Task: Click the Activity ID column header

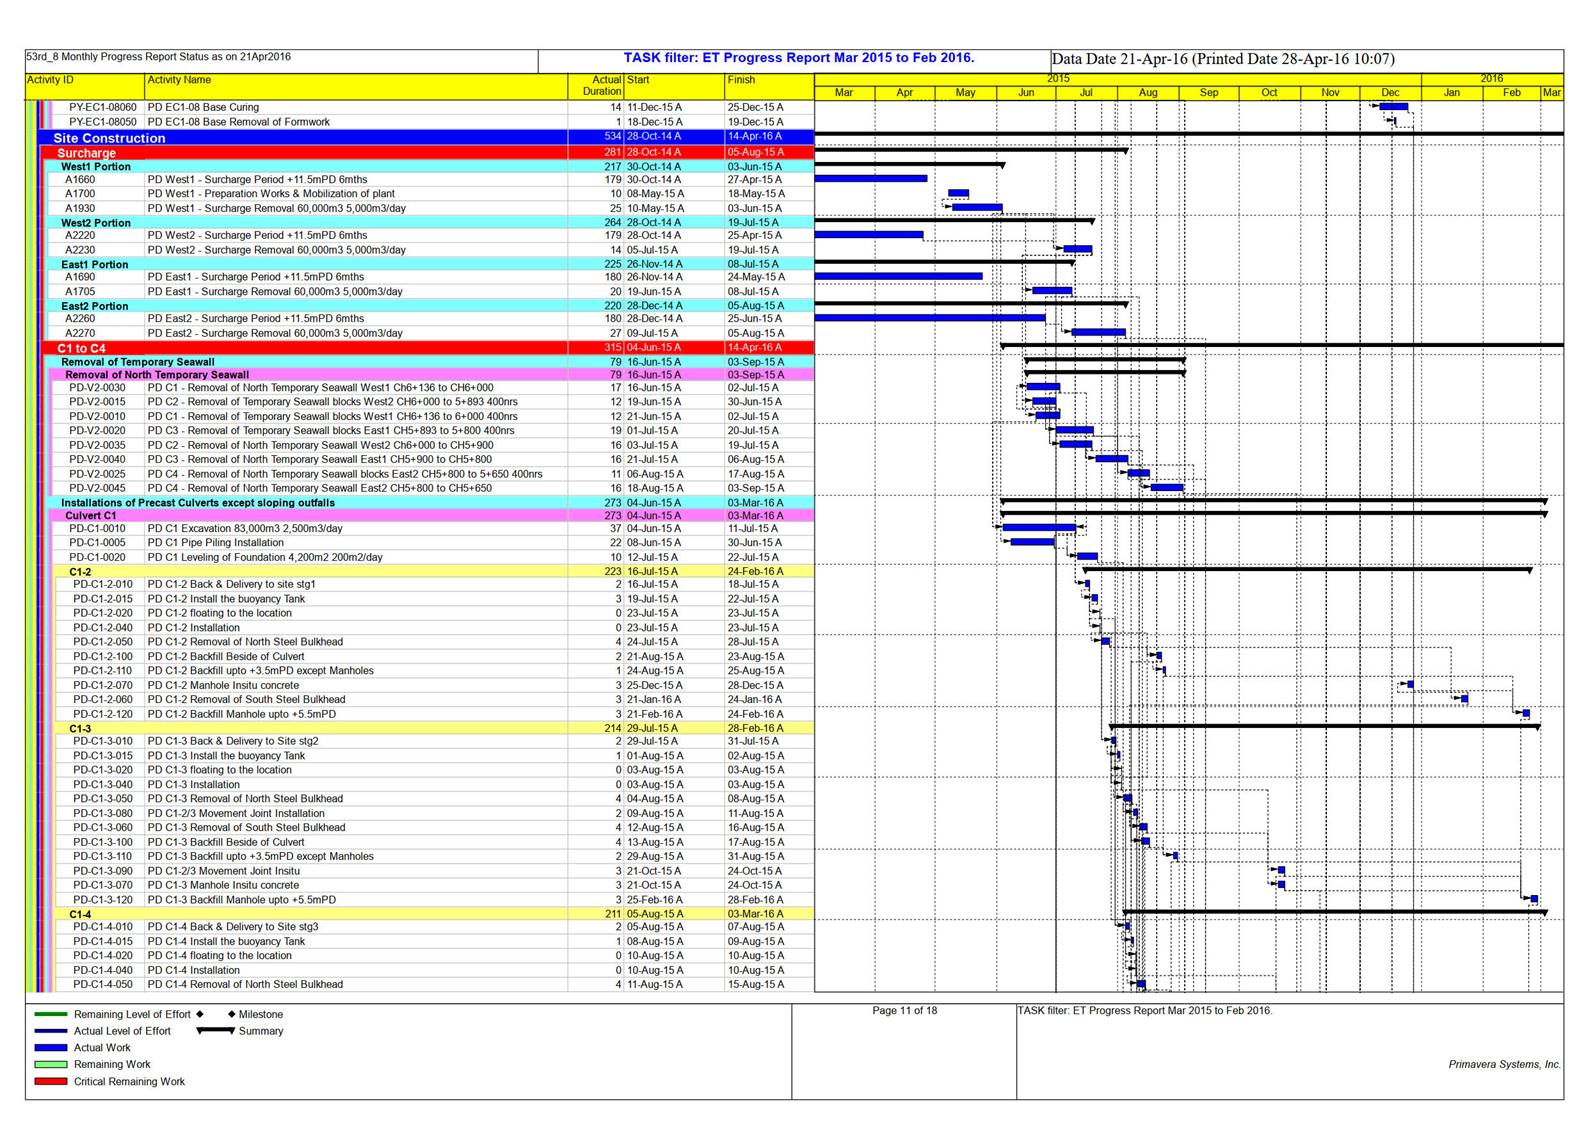Action: coord(85,86)
